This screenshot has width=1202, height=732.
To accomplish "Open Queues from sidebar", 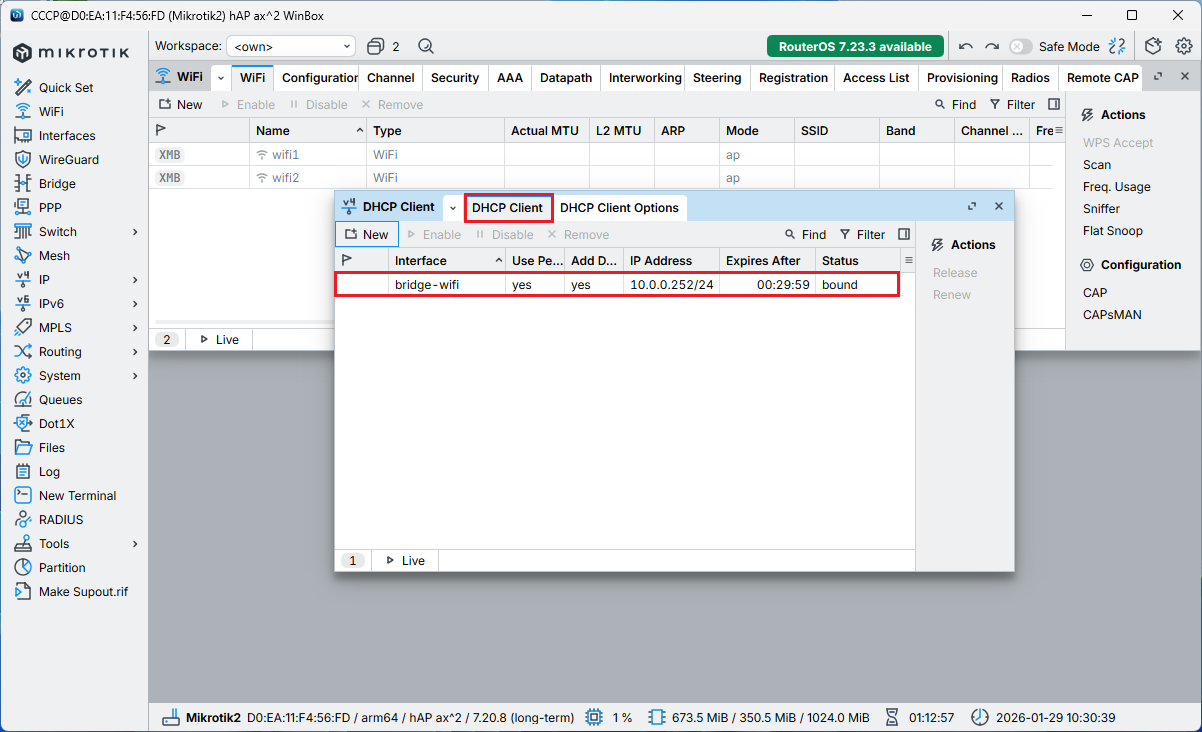I will coord(60,400).
